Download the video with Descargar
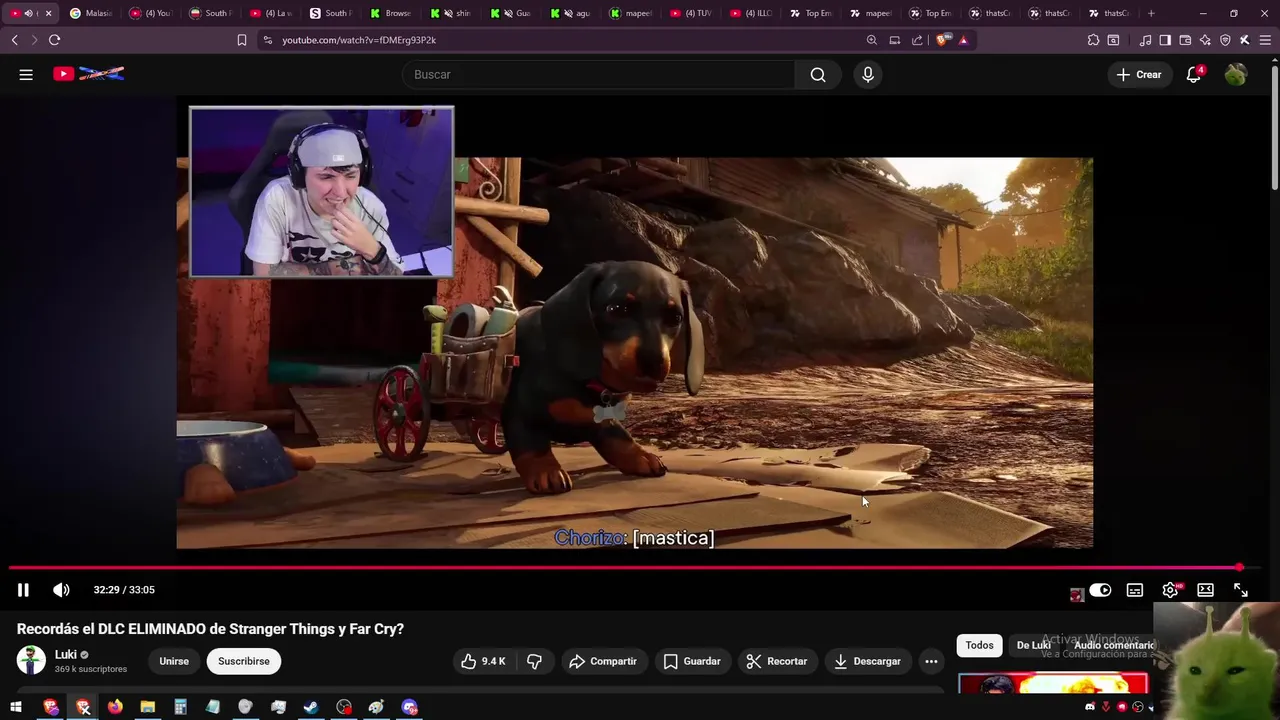The height and width of the screenshot is (720, 1280). point(867,661)
